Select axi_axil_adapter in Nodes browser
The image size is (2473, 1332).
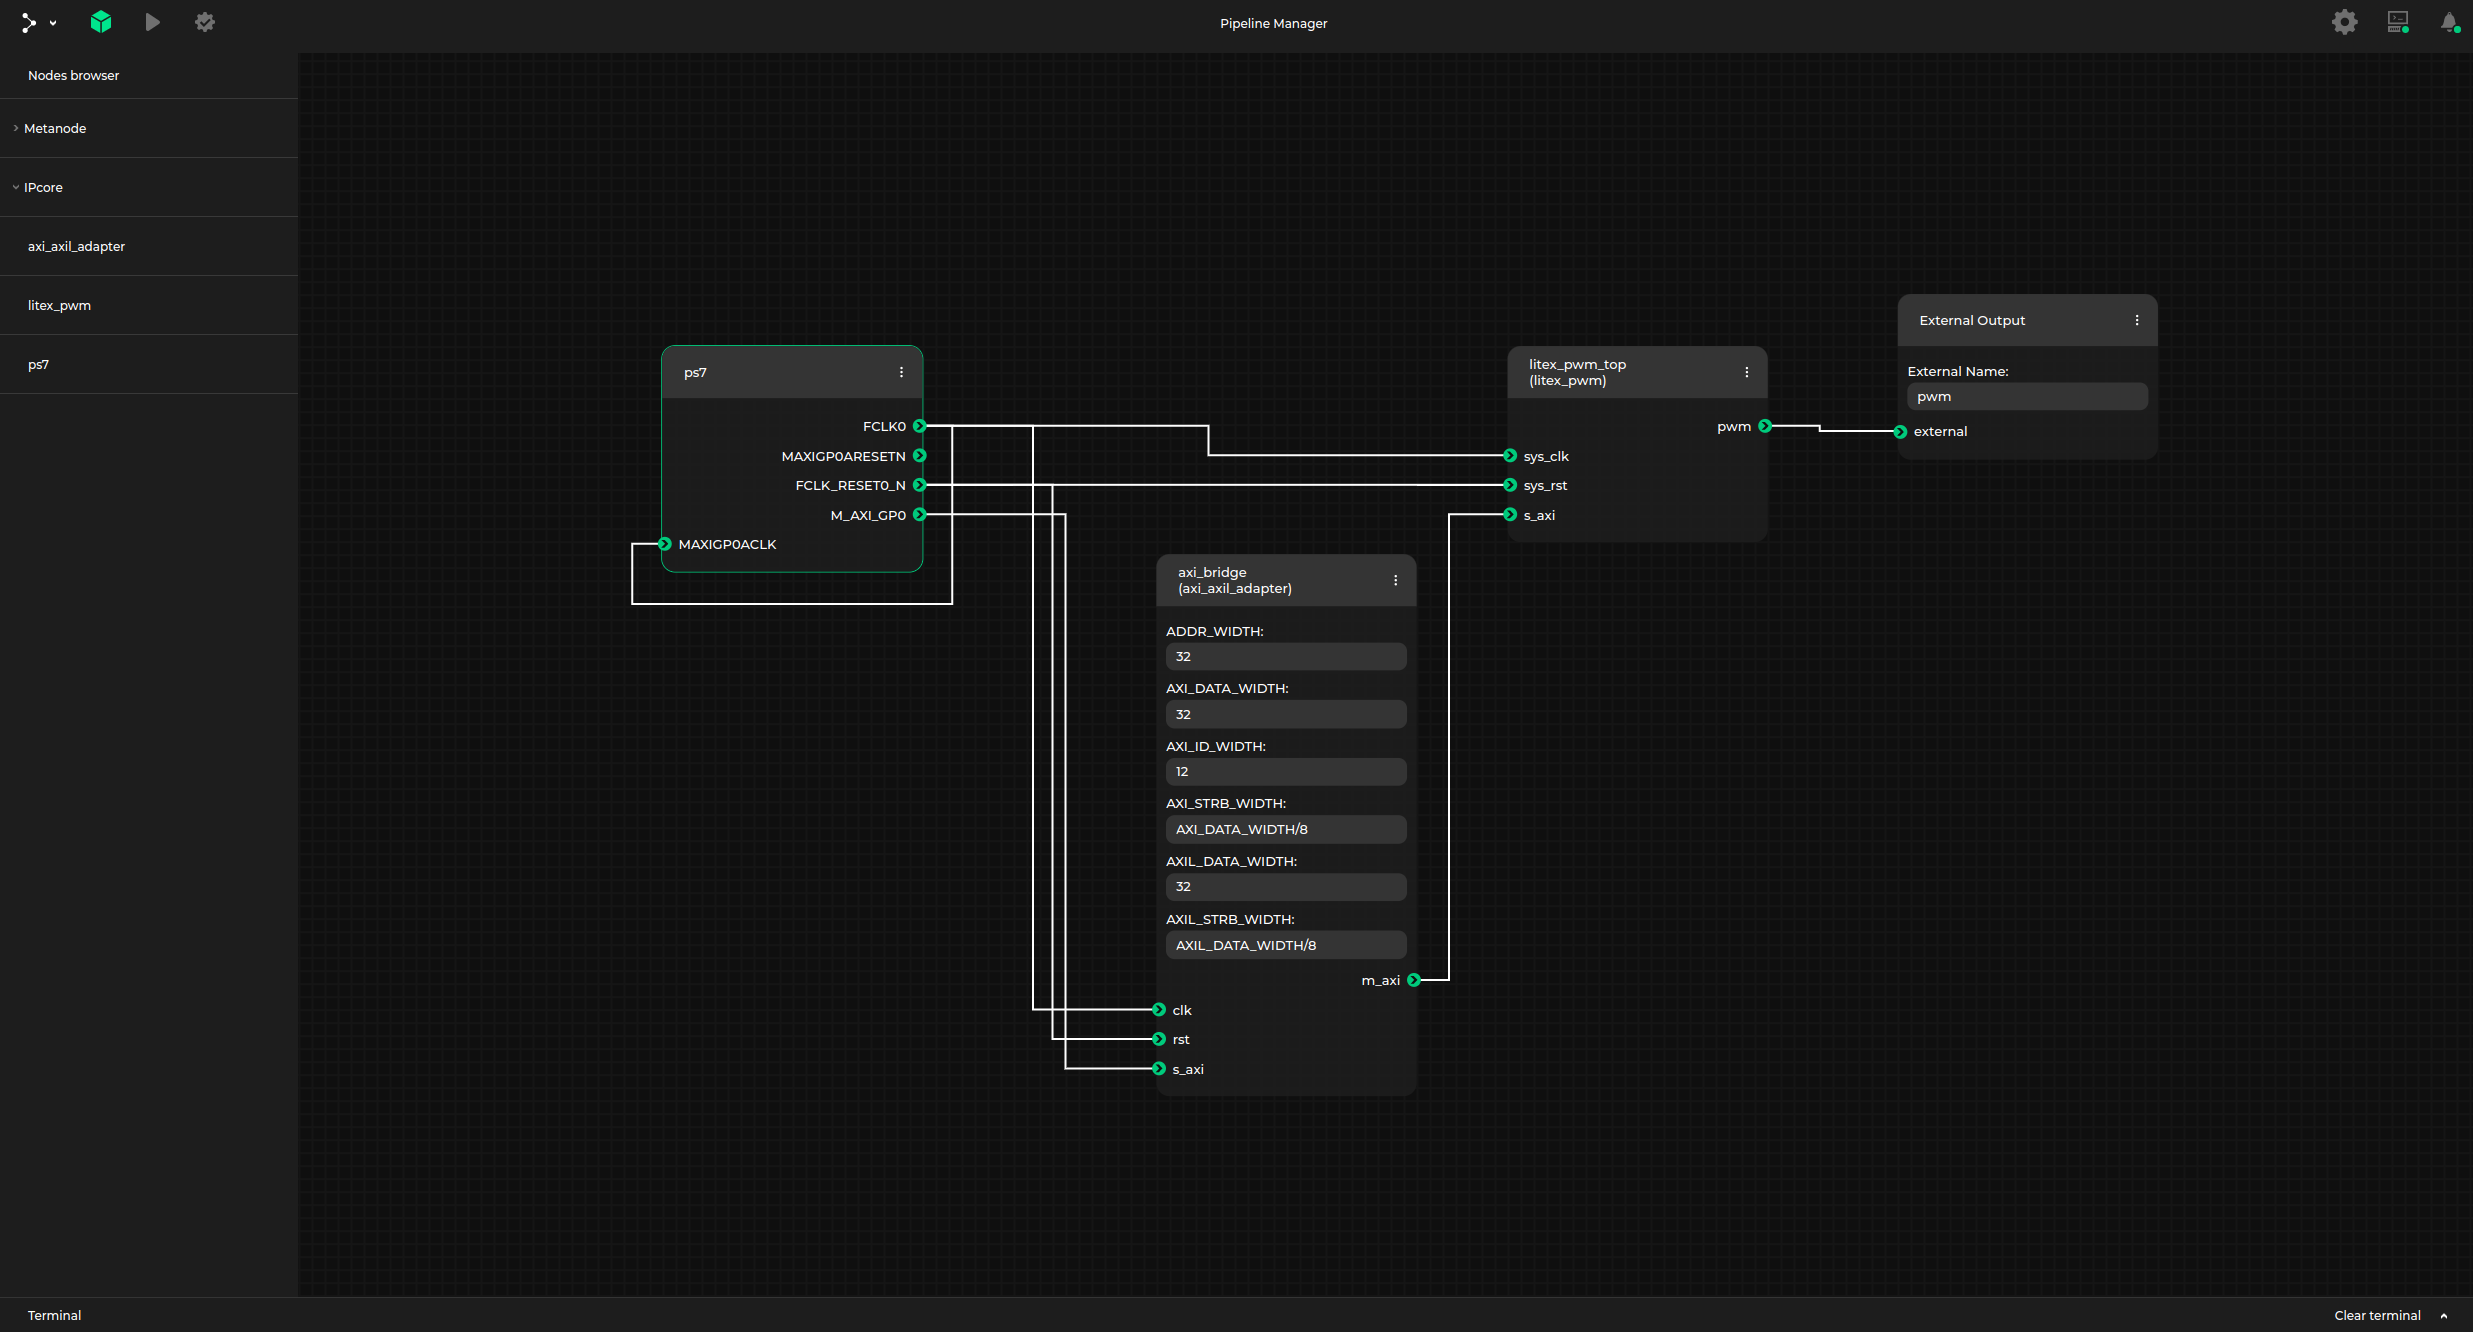149,246
